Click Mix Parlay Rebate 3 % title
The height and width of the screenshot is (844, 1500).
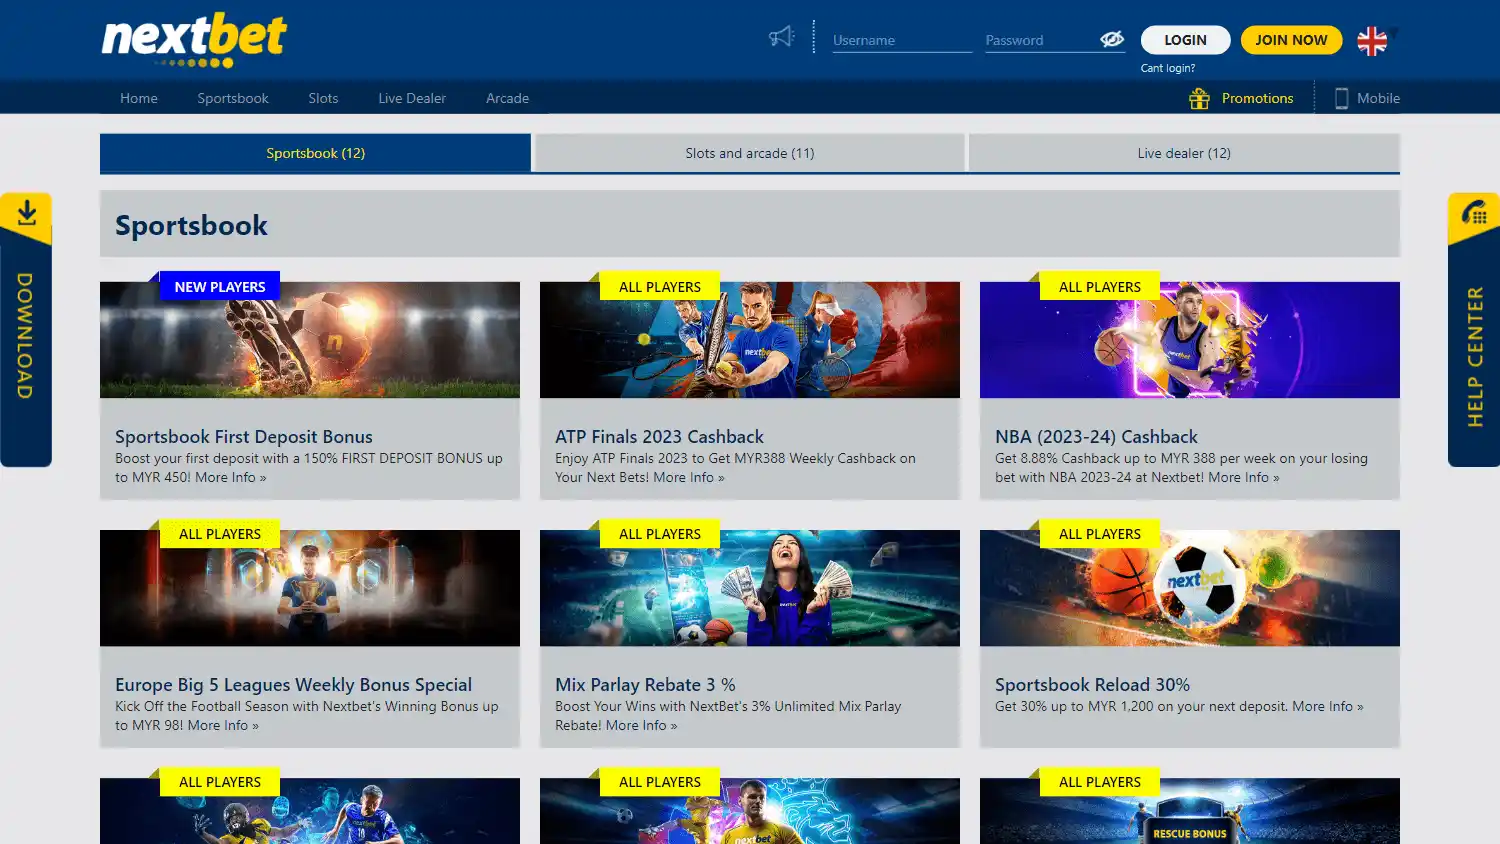[x=645, y=685]
